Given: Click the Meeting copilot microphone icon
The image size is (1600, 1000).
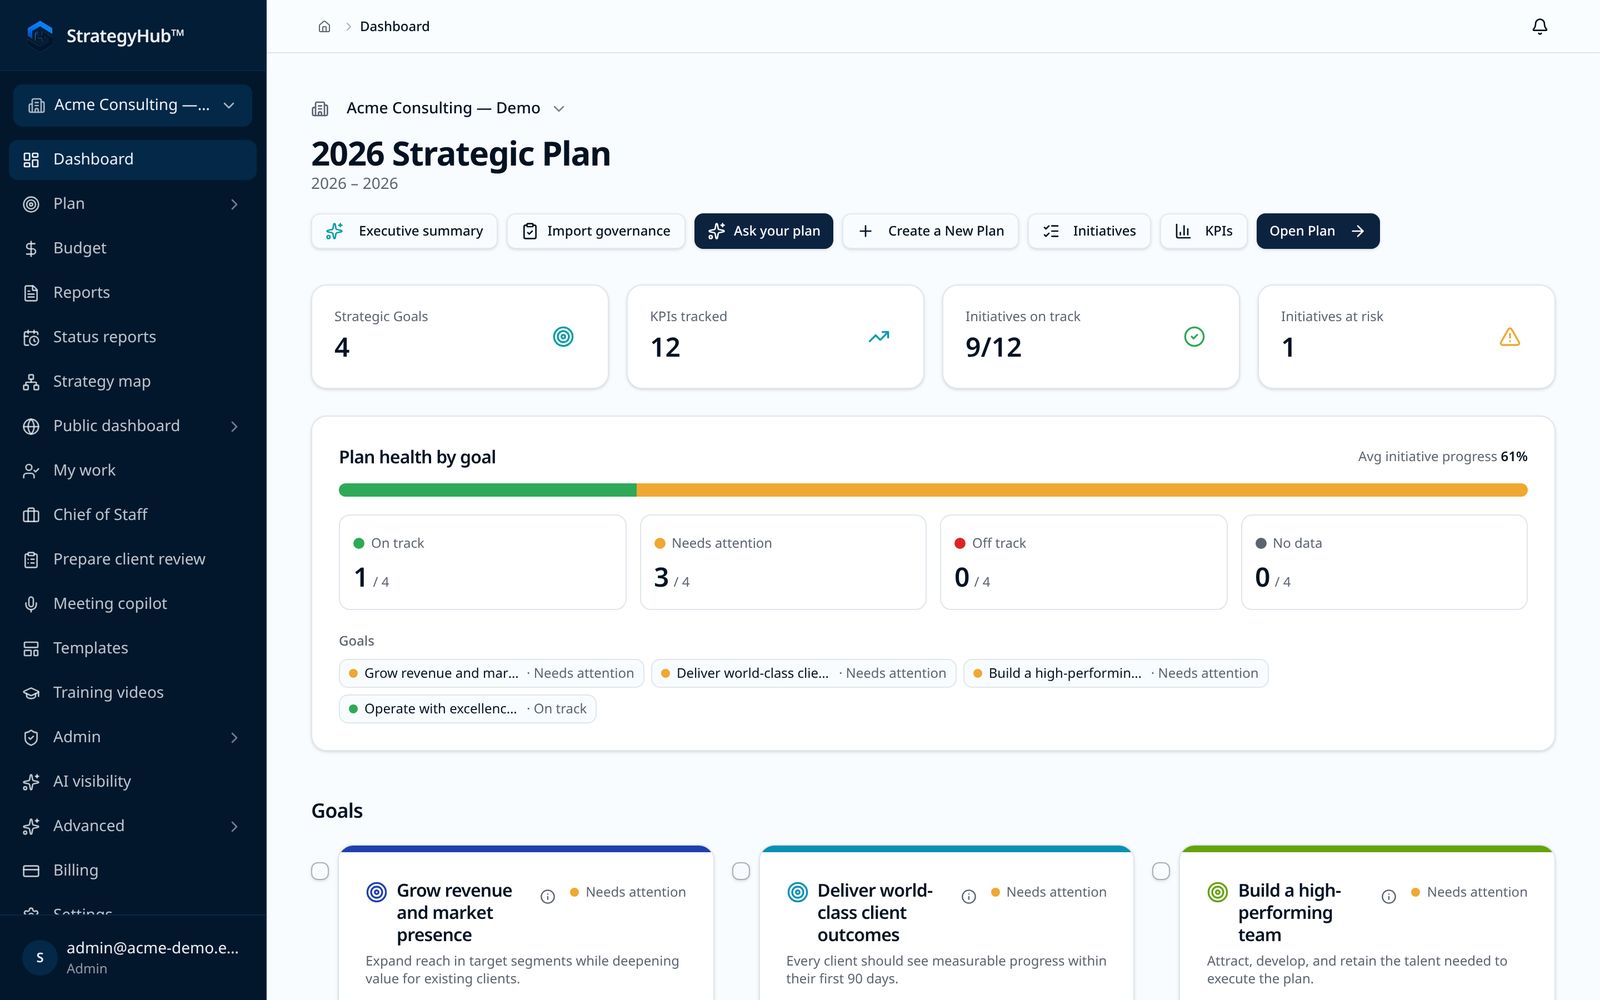Looking at the screenshot, I should click(31, 604).
